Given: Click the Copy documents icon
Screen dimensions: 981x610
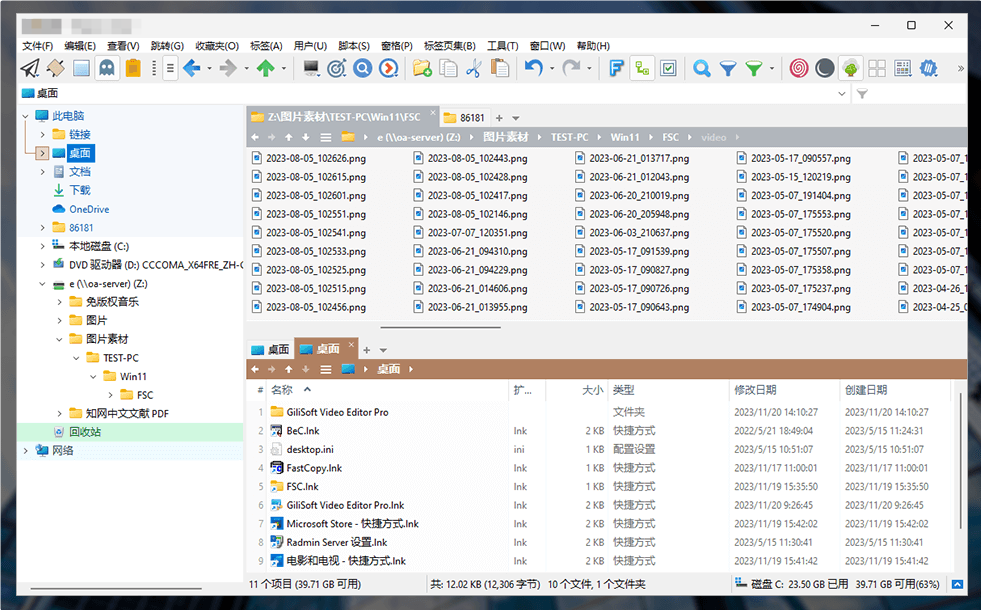Looking at the screenshot, I should (x=448, y=68).
